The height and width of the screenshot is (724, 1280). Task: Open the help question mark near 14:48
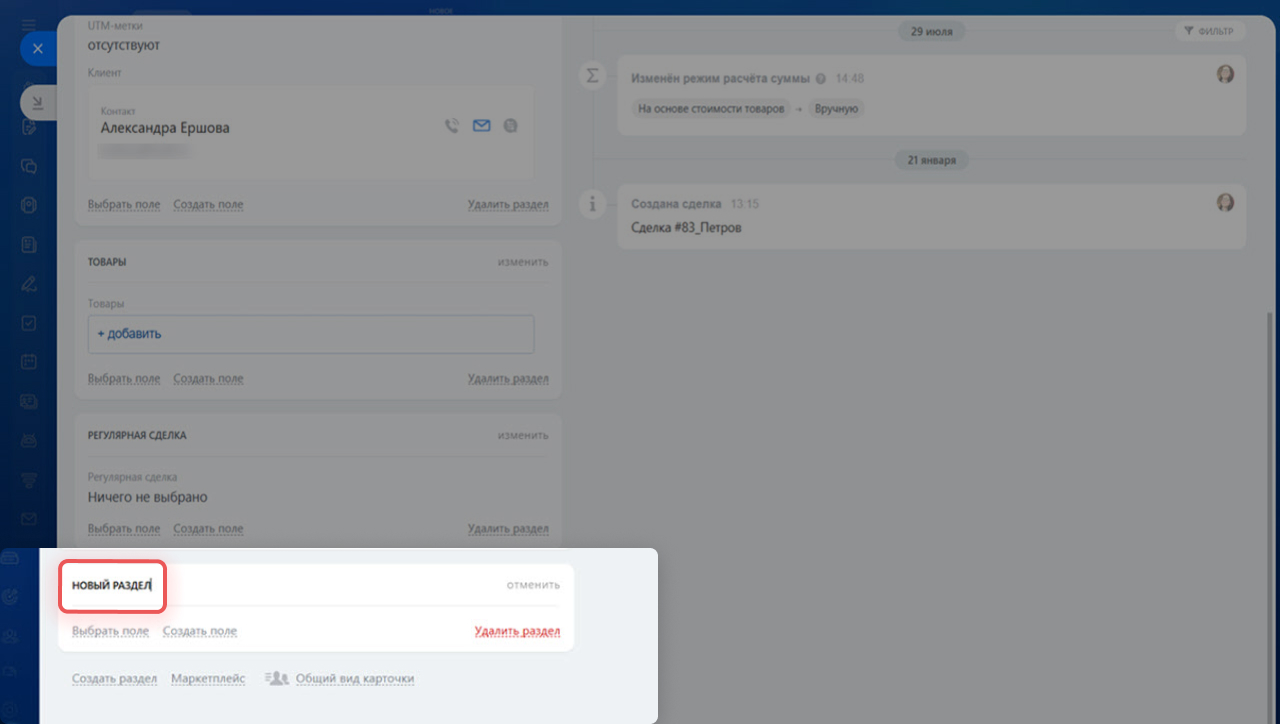coord(821,78)
